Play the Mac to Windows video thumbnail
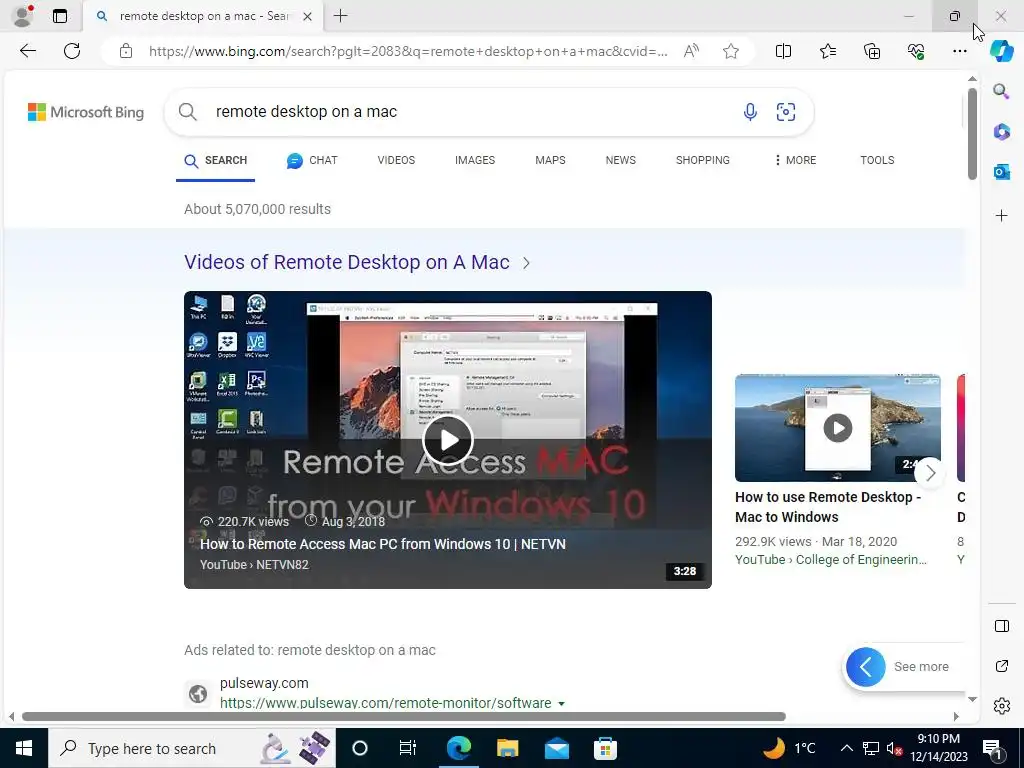Viewport: 1024px width, 768px height. (x=838, y=428)
